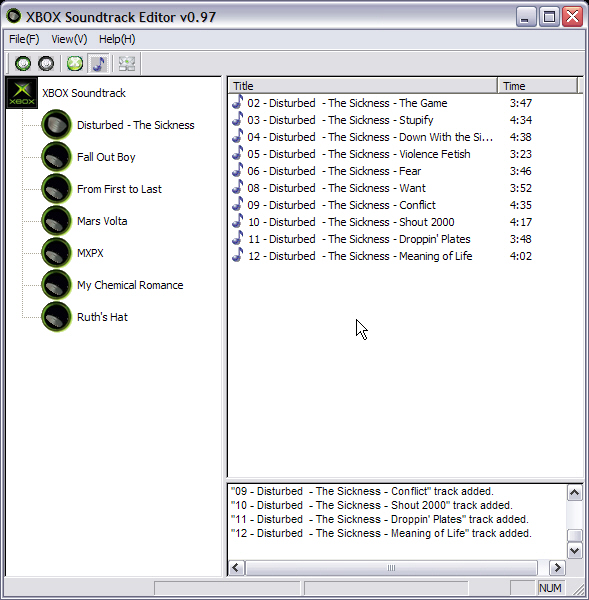Select the XBOX Soundtrack root logo icon
The width and height of the screenshot is (589, 600).
tap(22, 93)
